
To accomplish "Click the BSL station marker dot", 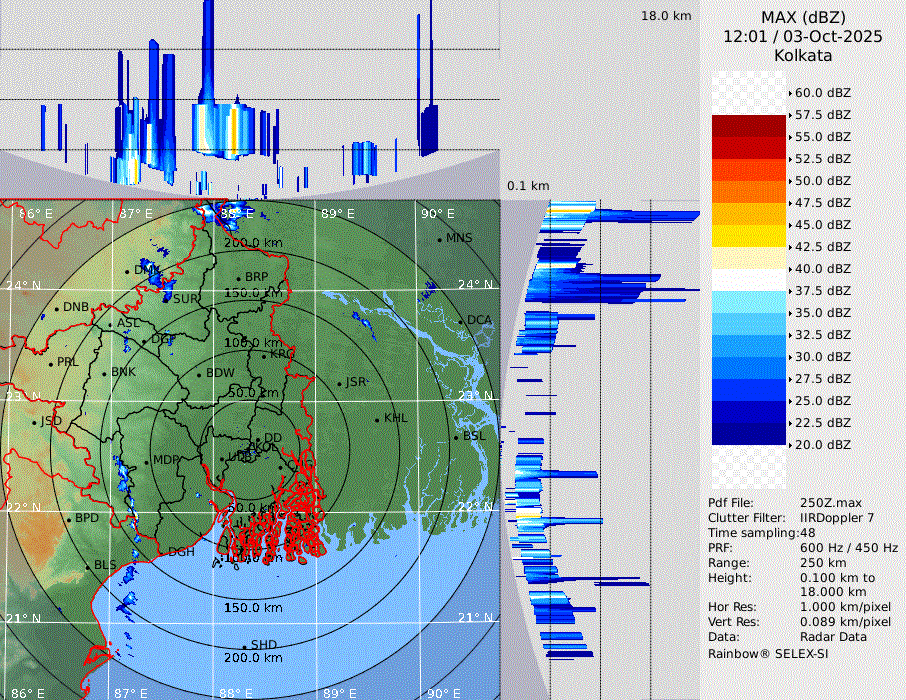I will click(x=456, y=437).
